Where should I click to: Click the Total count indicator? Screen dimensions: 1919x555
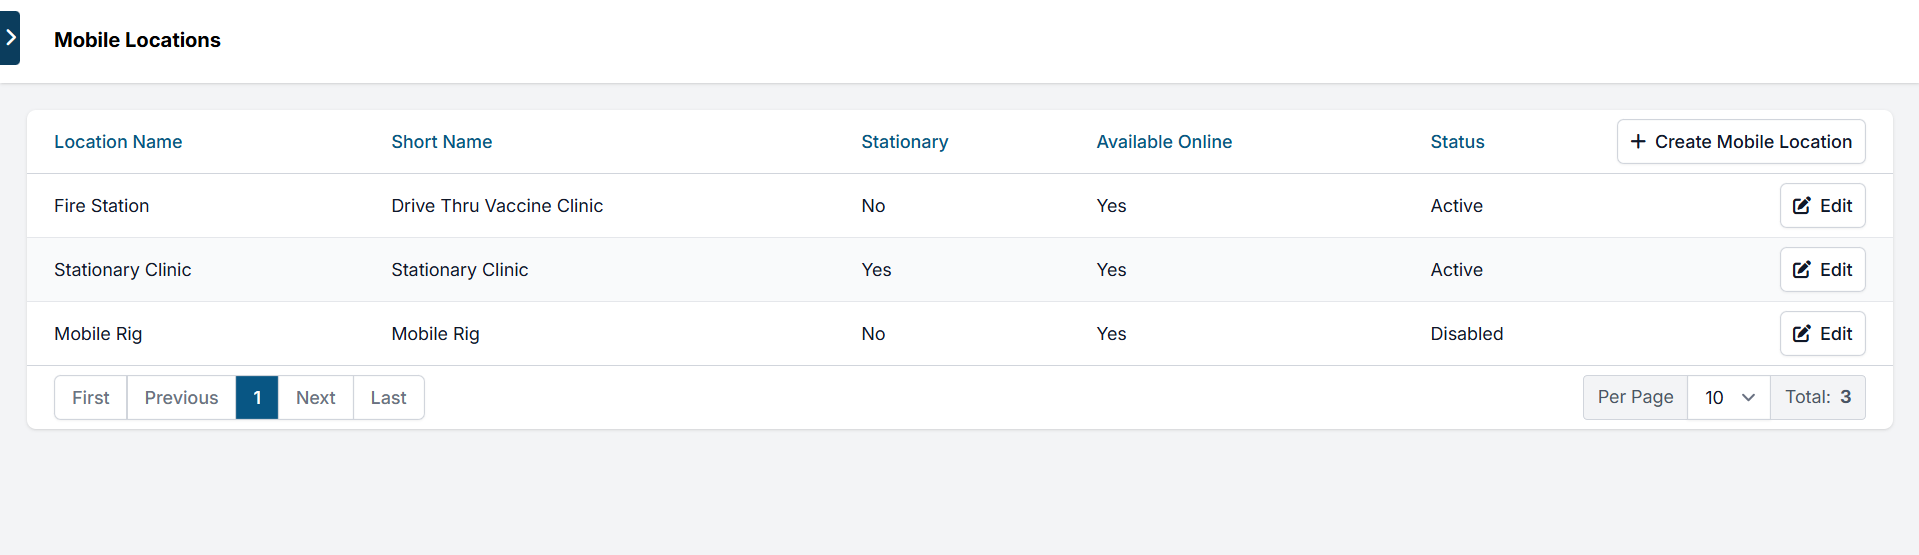tap(1817, 398)
